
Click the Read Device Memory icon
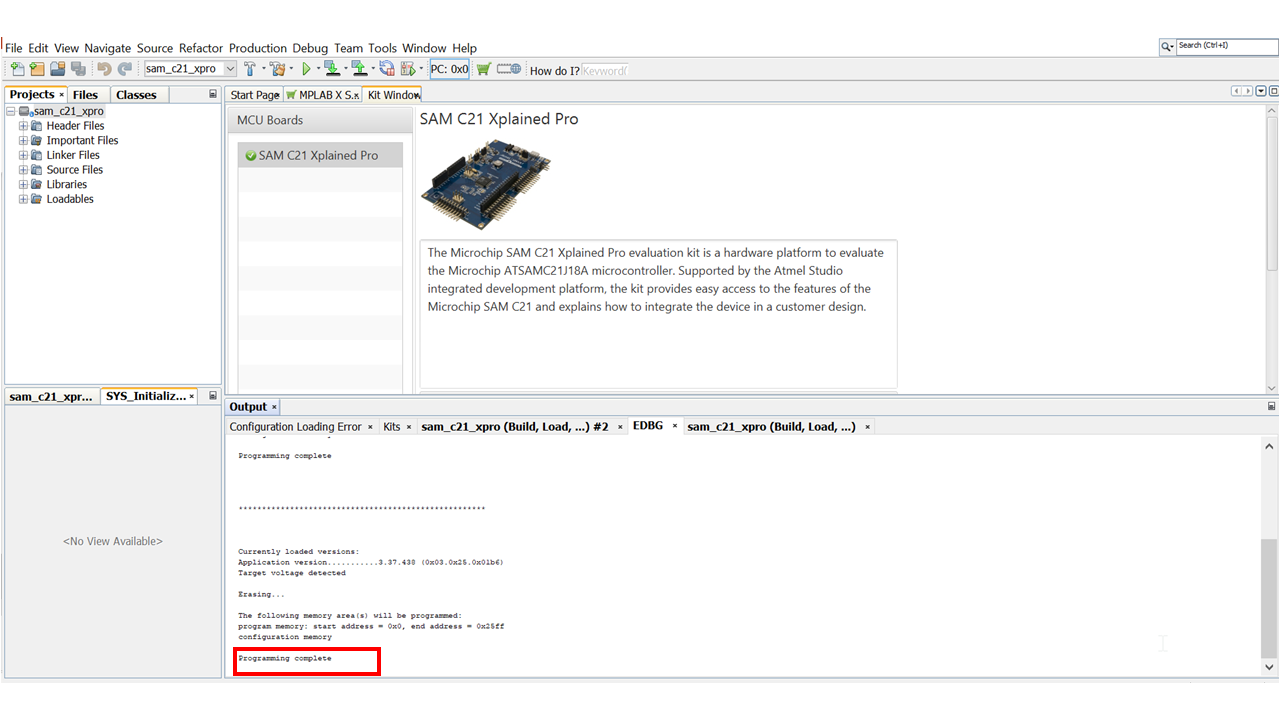point(359,69)
